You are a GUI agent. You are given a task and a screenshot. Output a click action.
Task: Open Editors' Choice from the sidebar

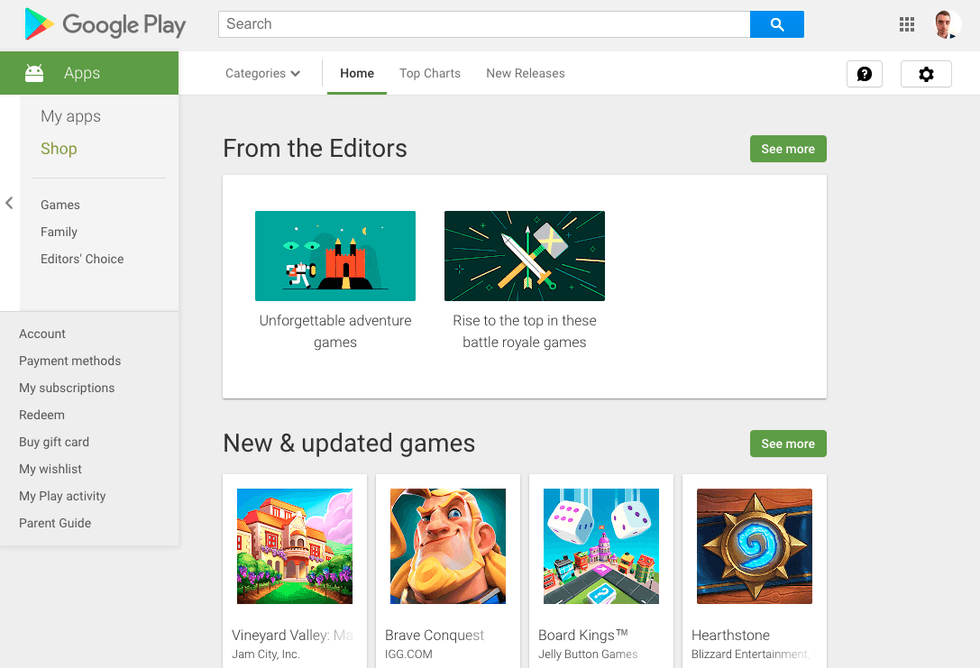(81, 258)
